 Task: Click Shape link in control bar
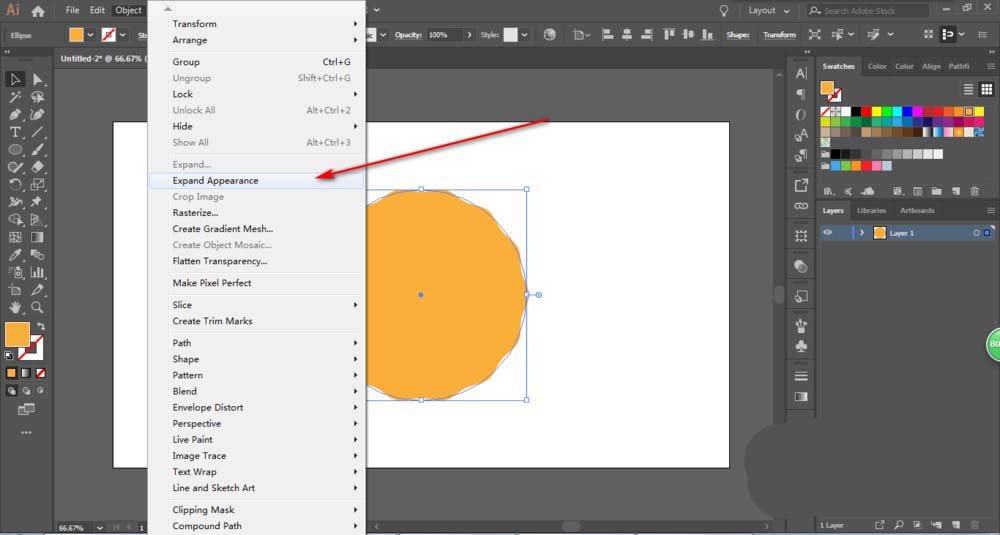click(x=737, y=35)
